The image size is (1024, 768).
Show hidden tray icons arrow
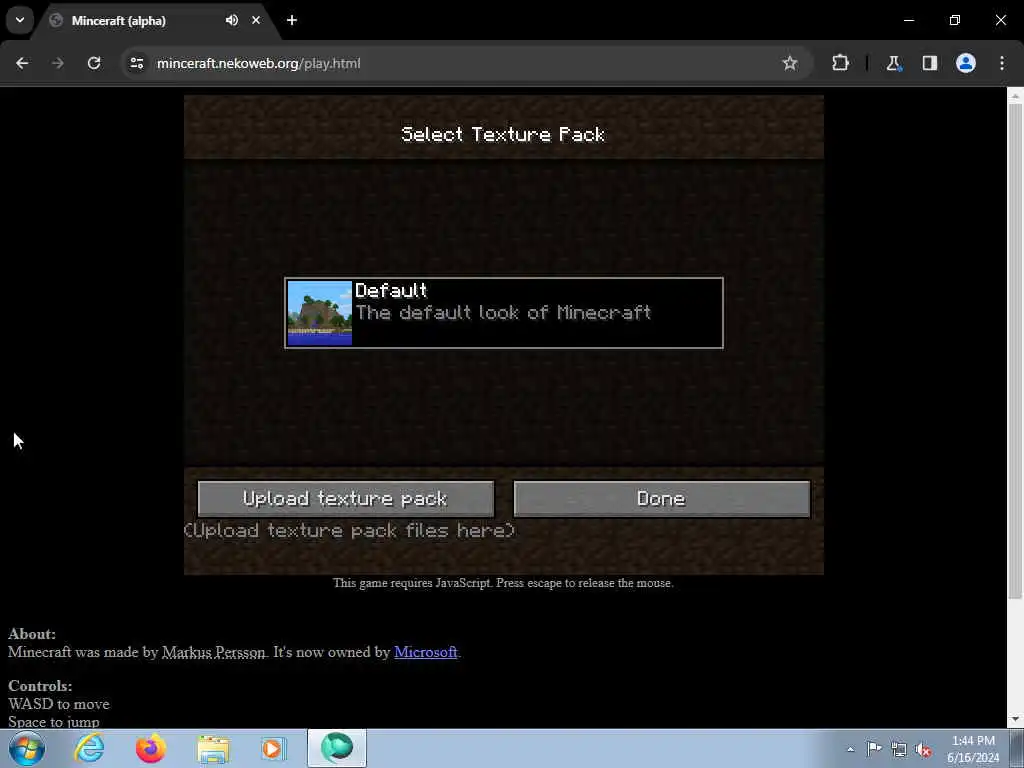click(850, 749)
